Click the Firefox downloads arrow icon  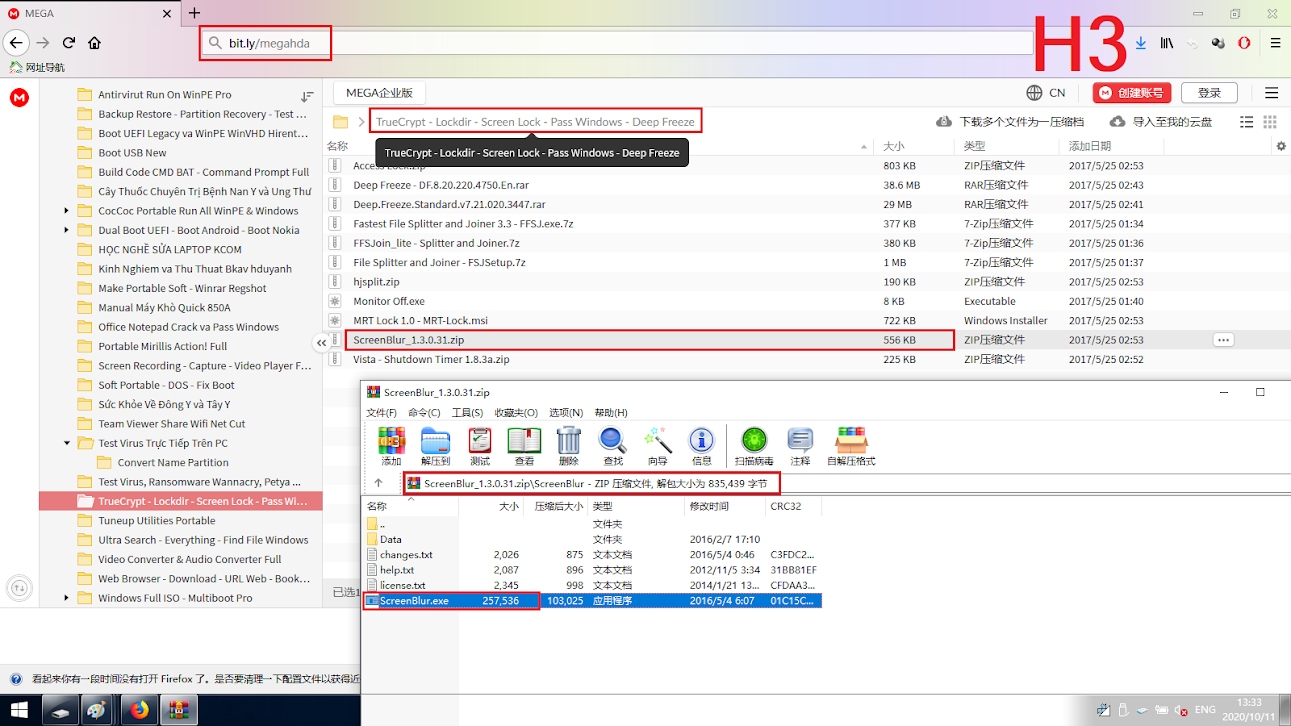1141,43
